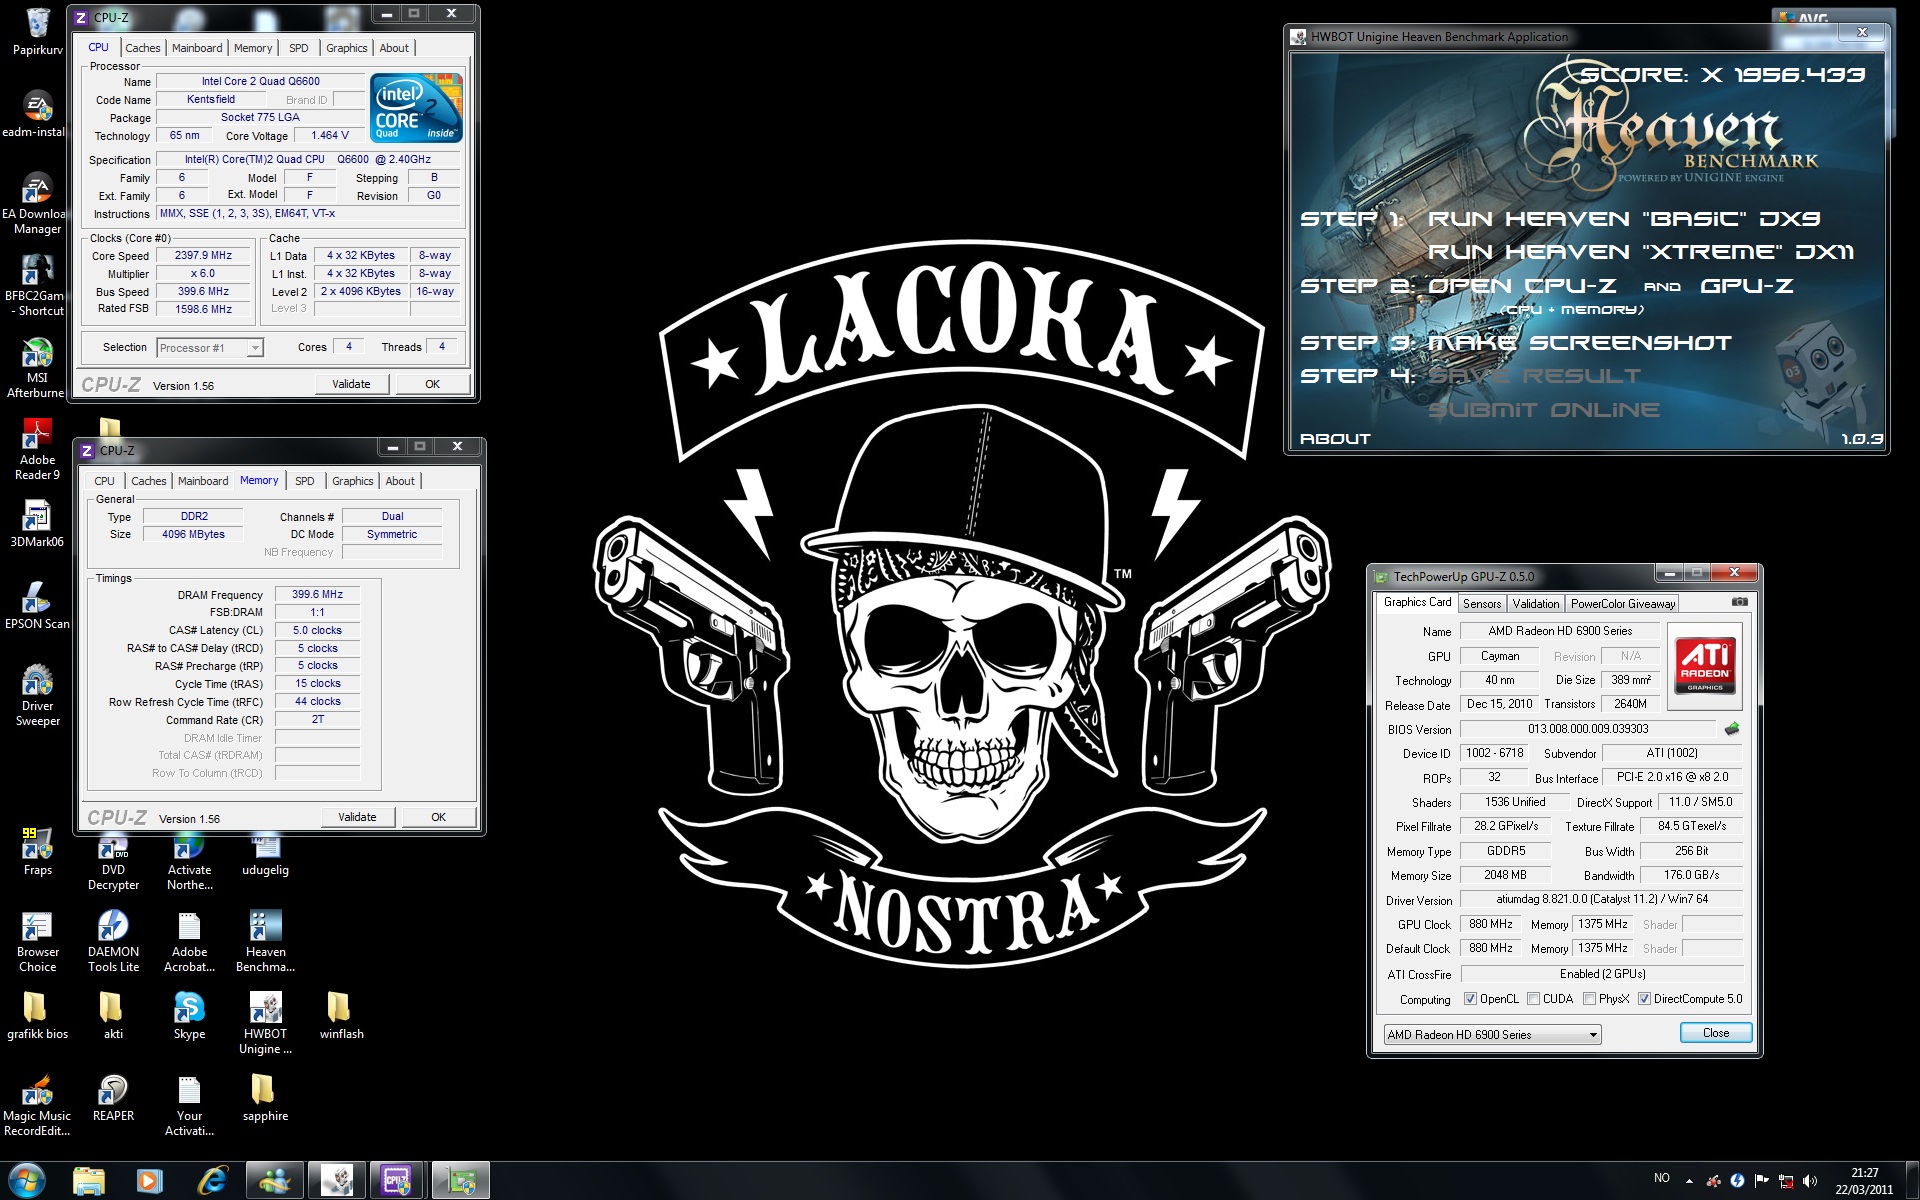Toggle the PhysX checkbox in GPU-Z
This screenshot has height=1200, width=1920.
1589,999
